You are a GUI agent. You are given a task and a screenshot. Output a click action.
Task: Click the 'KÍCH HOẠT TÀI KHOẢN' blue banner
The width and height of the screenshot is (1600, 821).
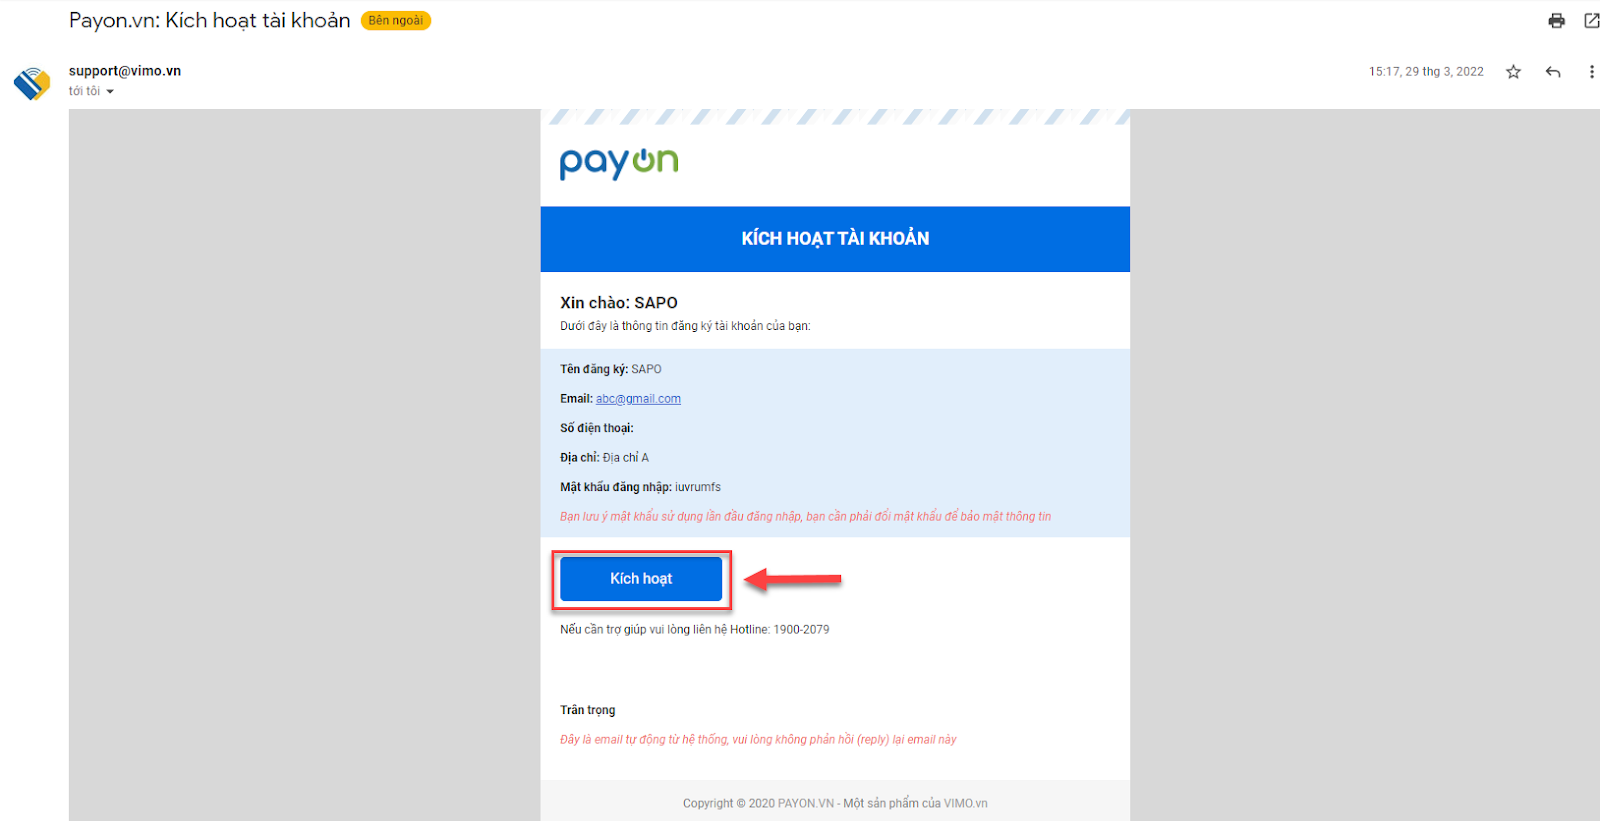pyautogui.click(x=835, y=239)
